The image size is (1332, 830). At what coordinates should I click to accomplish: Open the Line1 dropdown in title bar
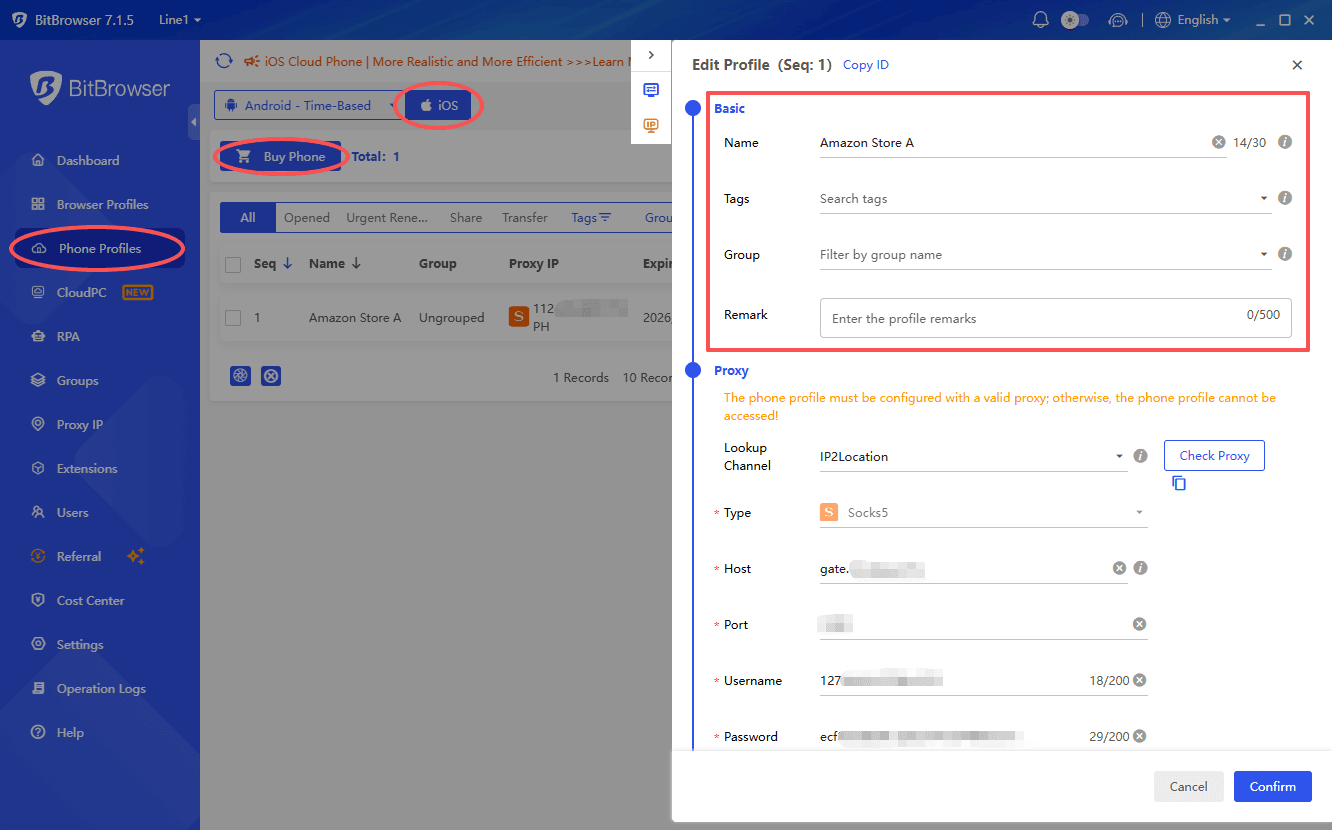[x=180, y=20]
